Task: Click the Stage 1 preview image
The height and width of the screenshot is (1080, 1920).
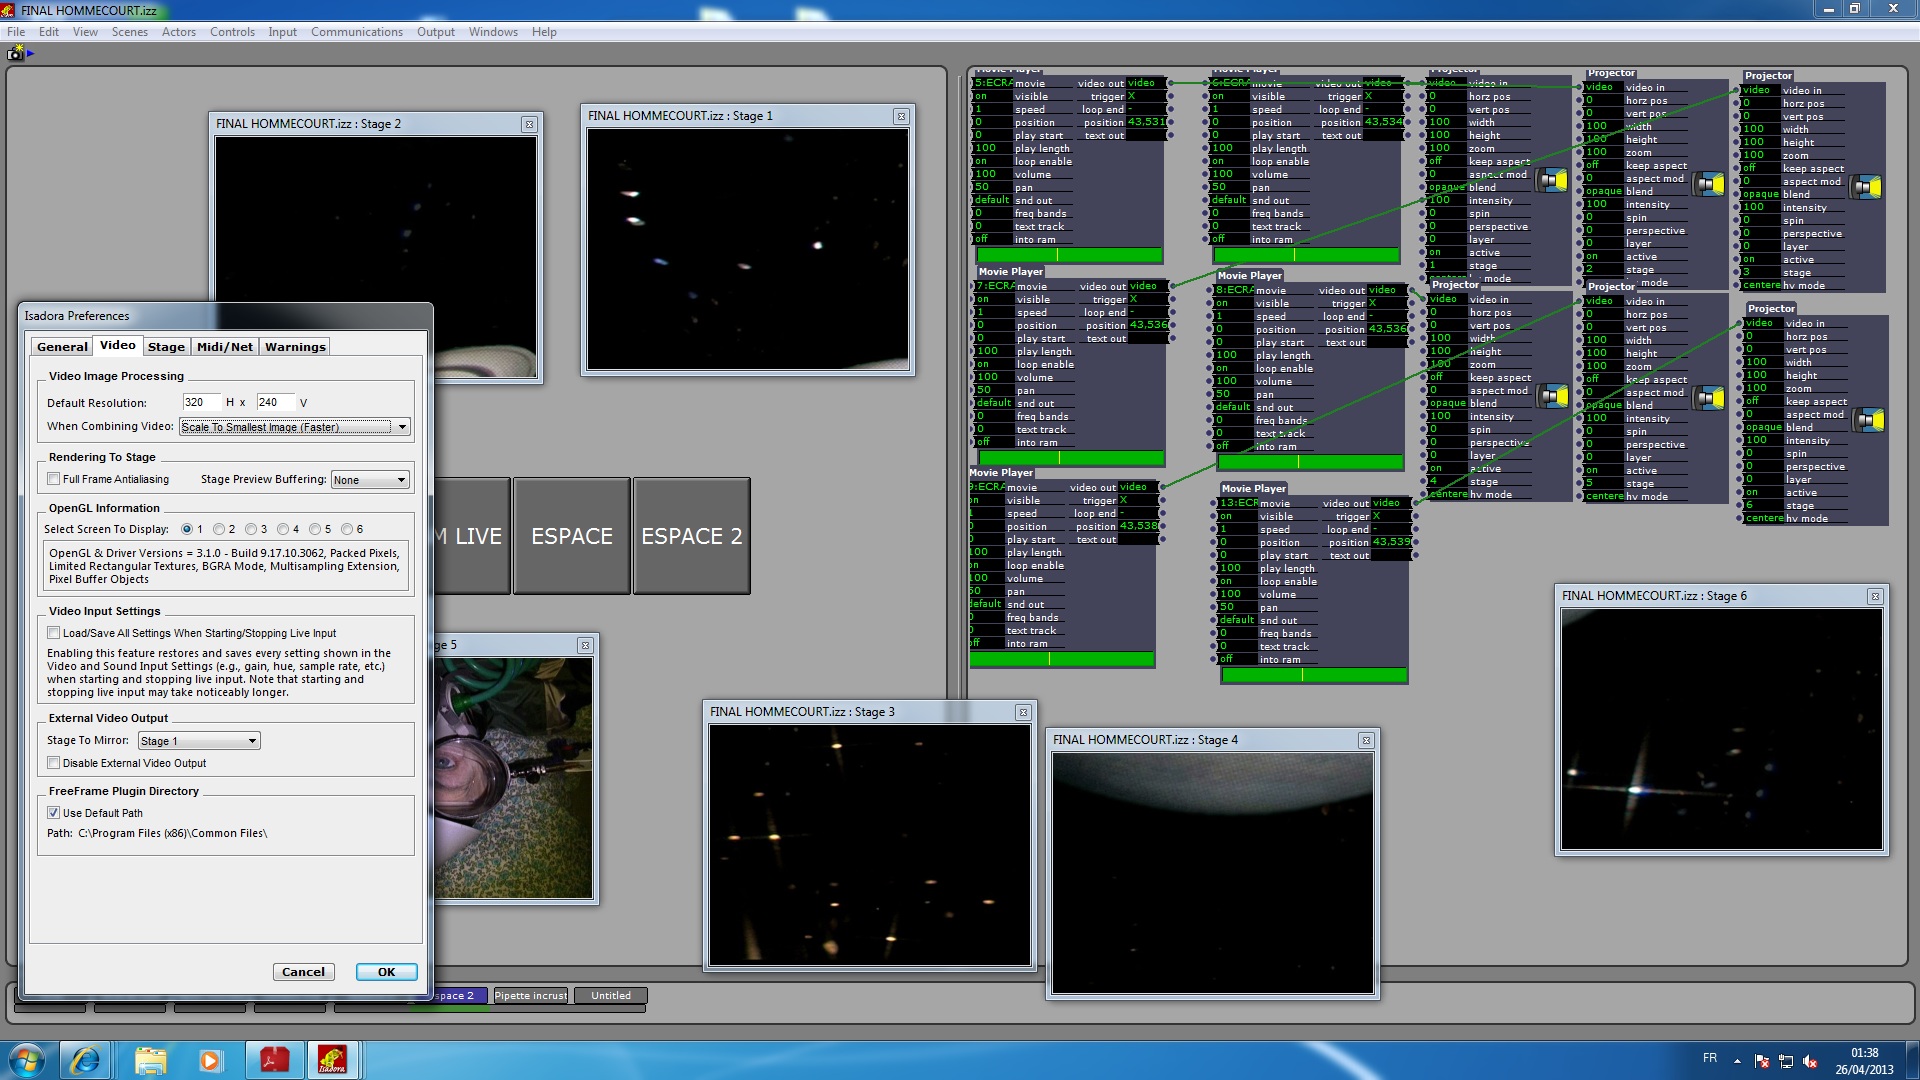Action: pos(748,249)
